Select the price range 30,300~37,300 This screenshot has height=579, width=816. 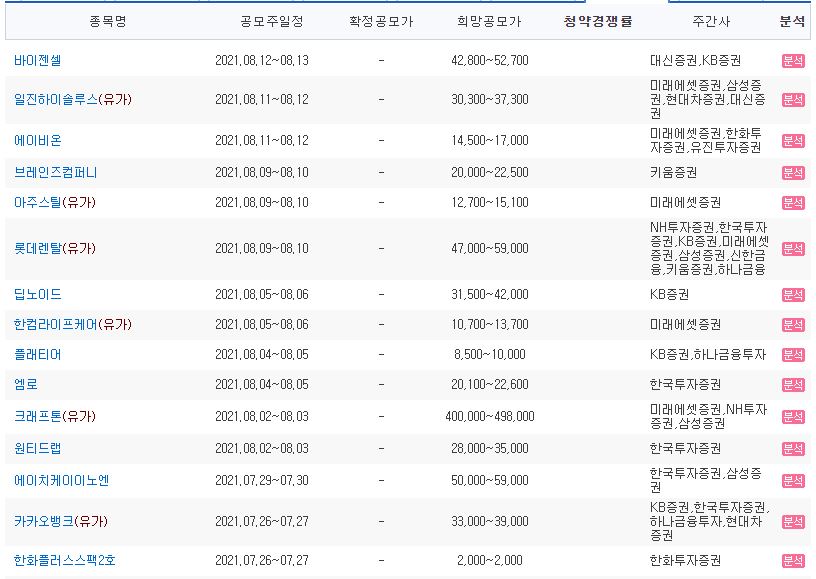[490, 99]
